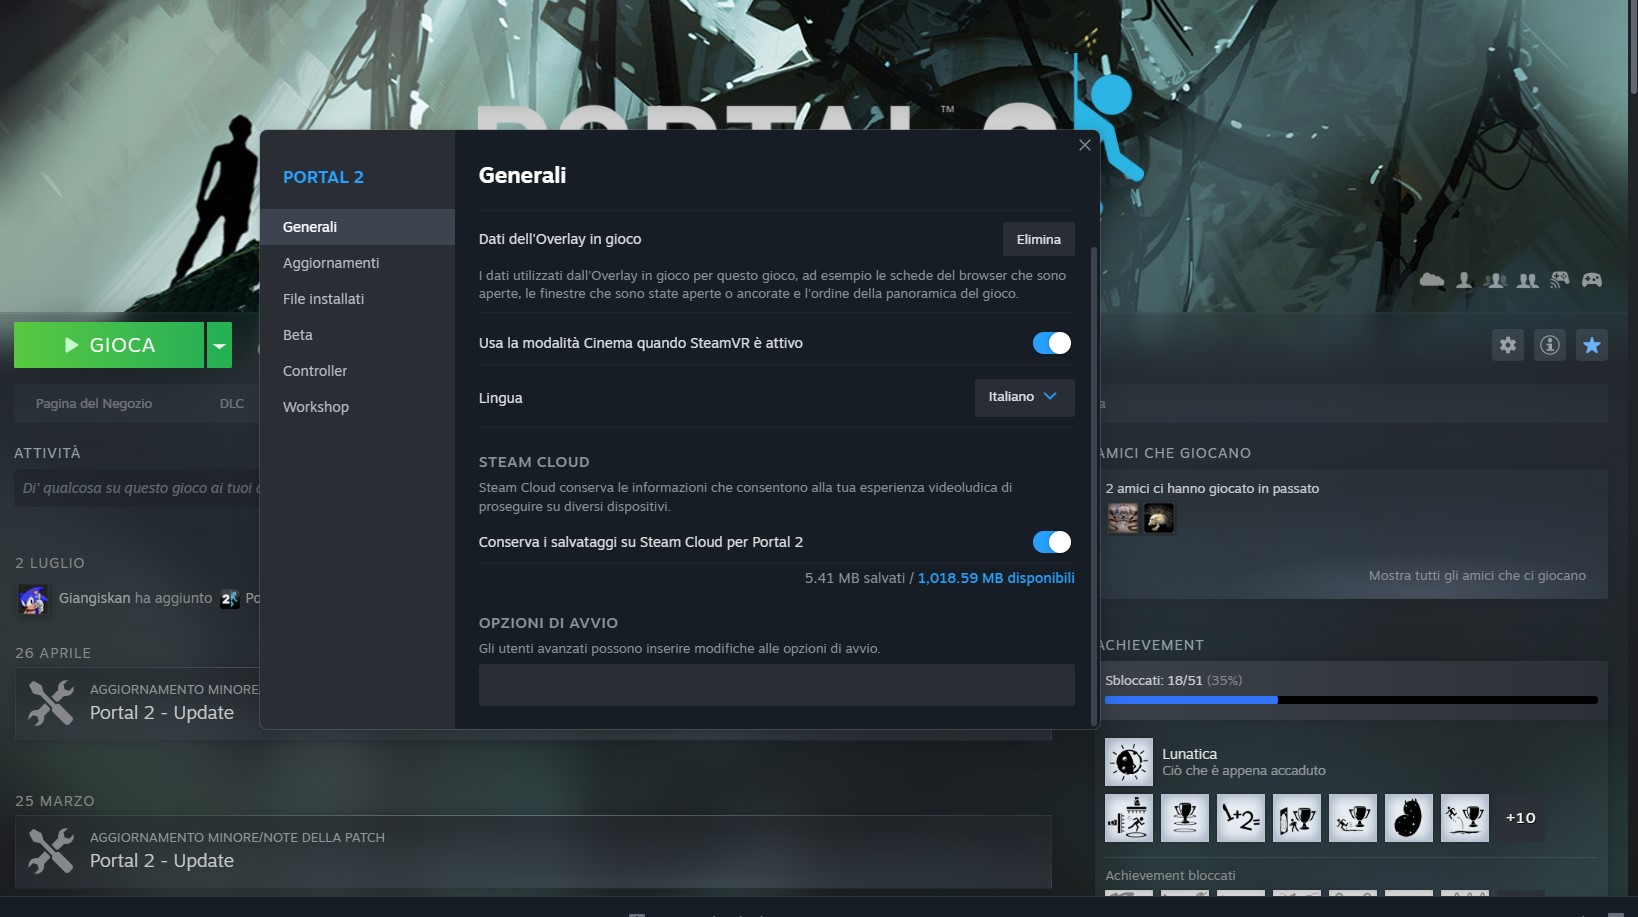
Task: Click first friend avatar under friends who played
Action: click(1123, 518)
